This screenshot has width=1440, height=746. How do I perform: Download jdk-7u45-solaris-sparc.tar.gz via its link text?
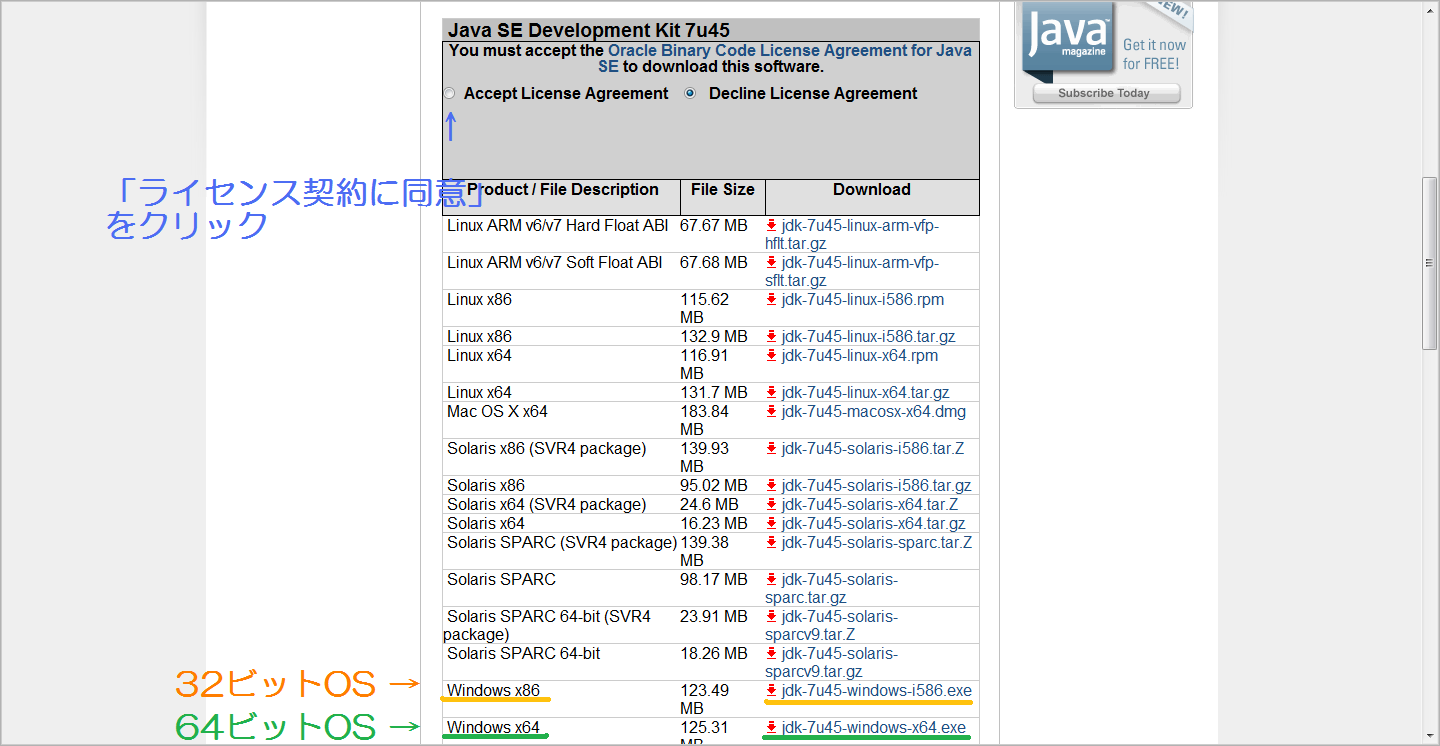832,589
